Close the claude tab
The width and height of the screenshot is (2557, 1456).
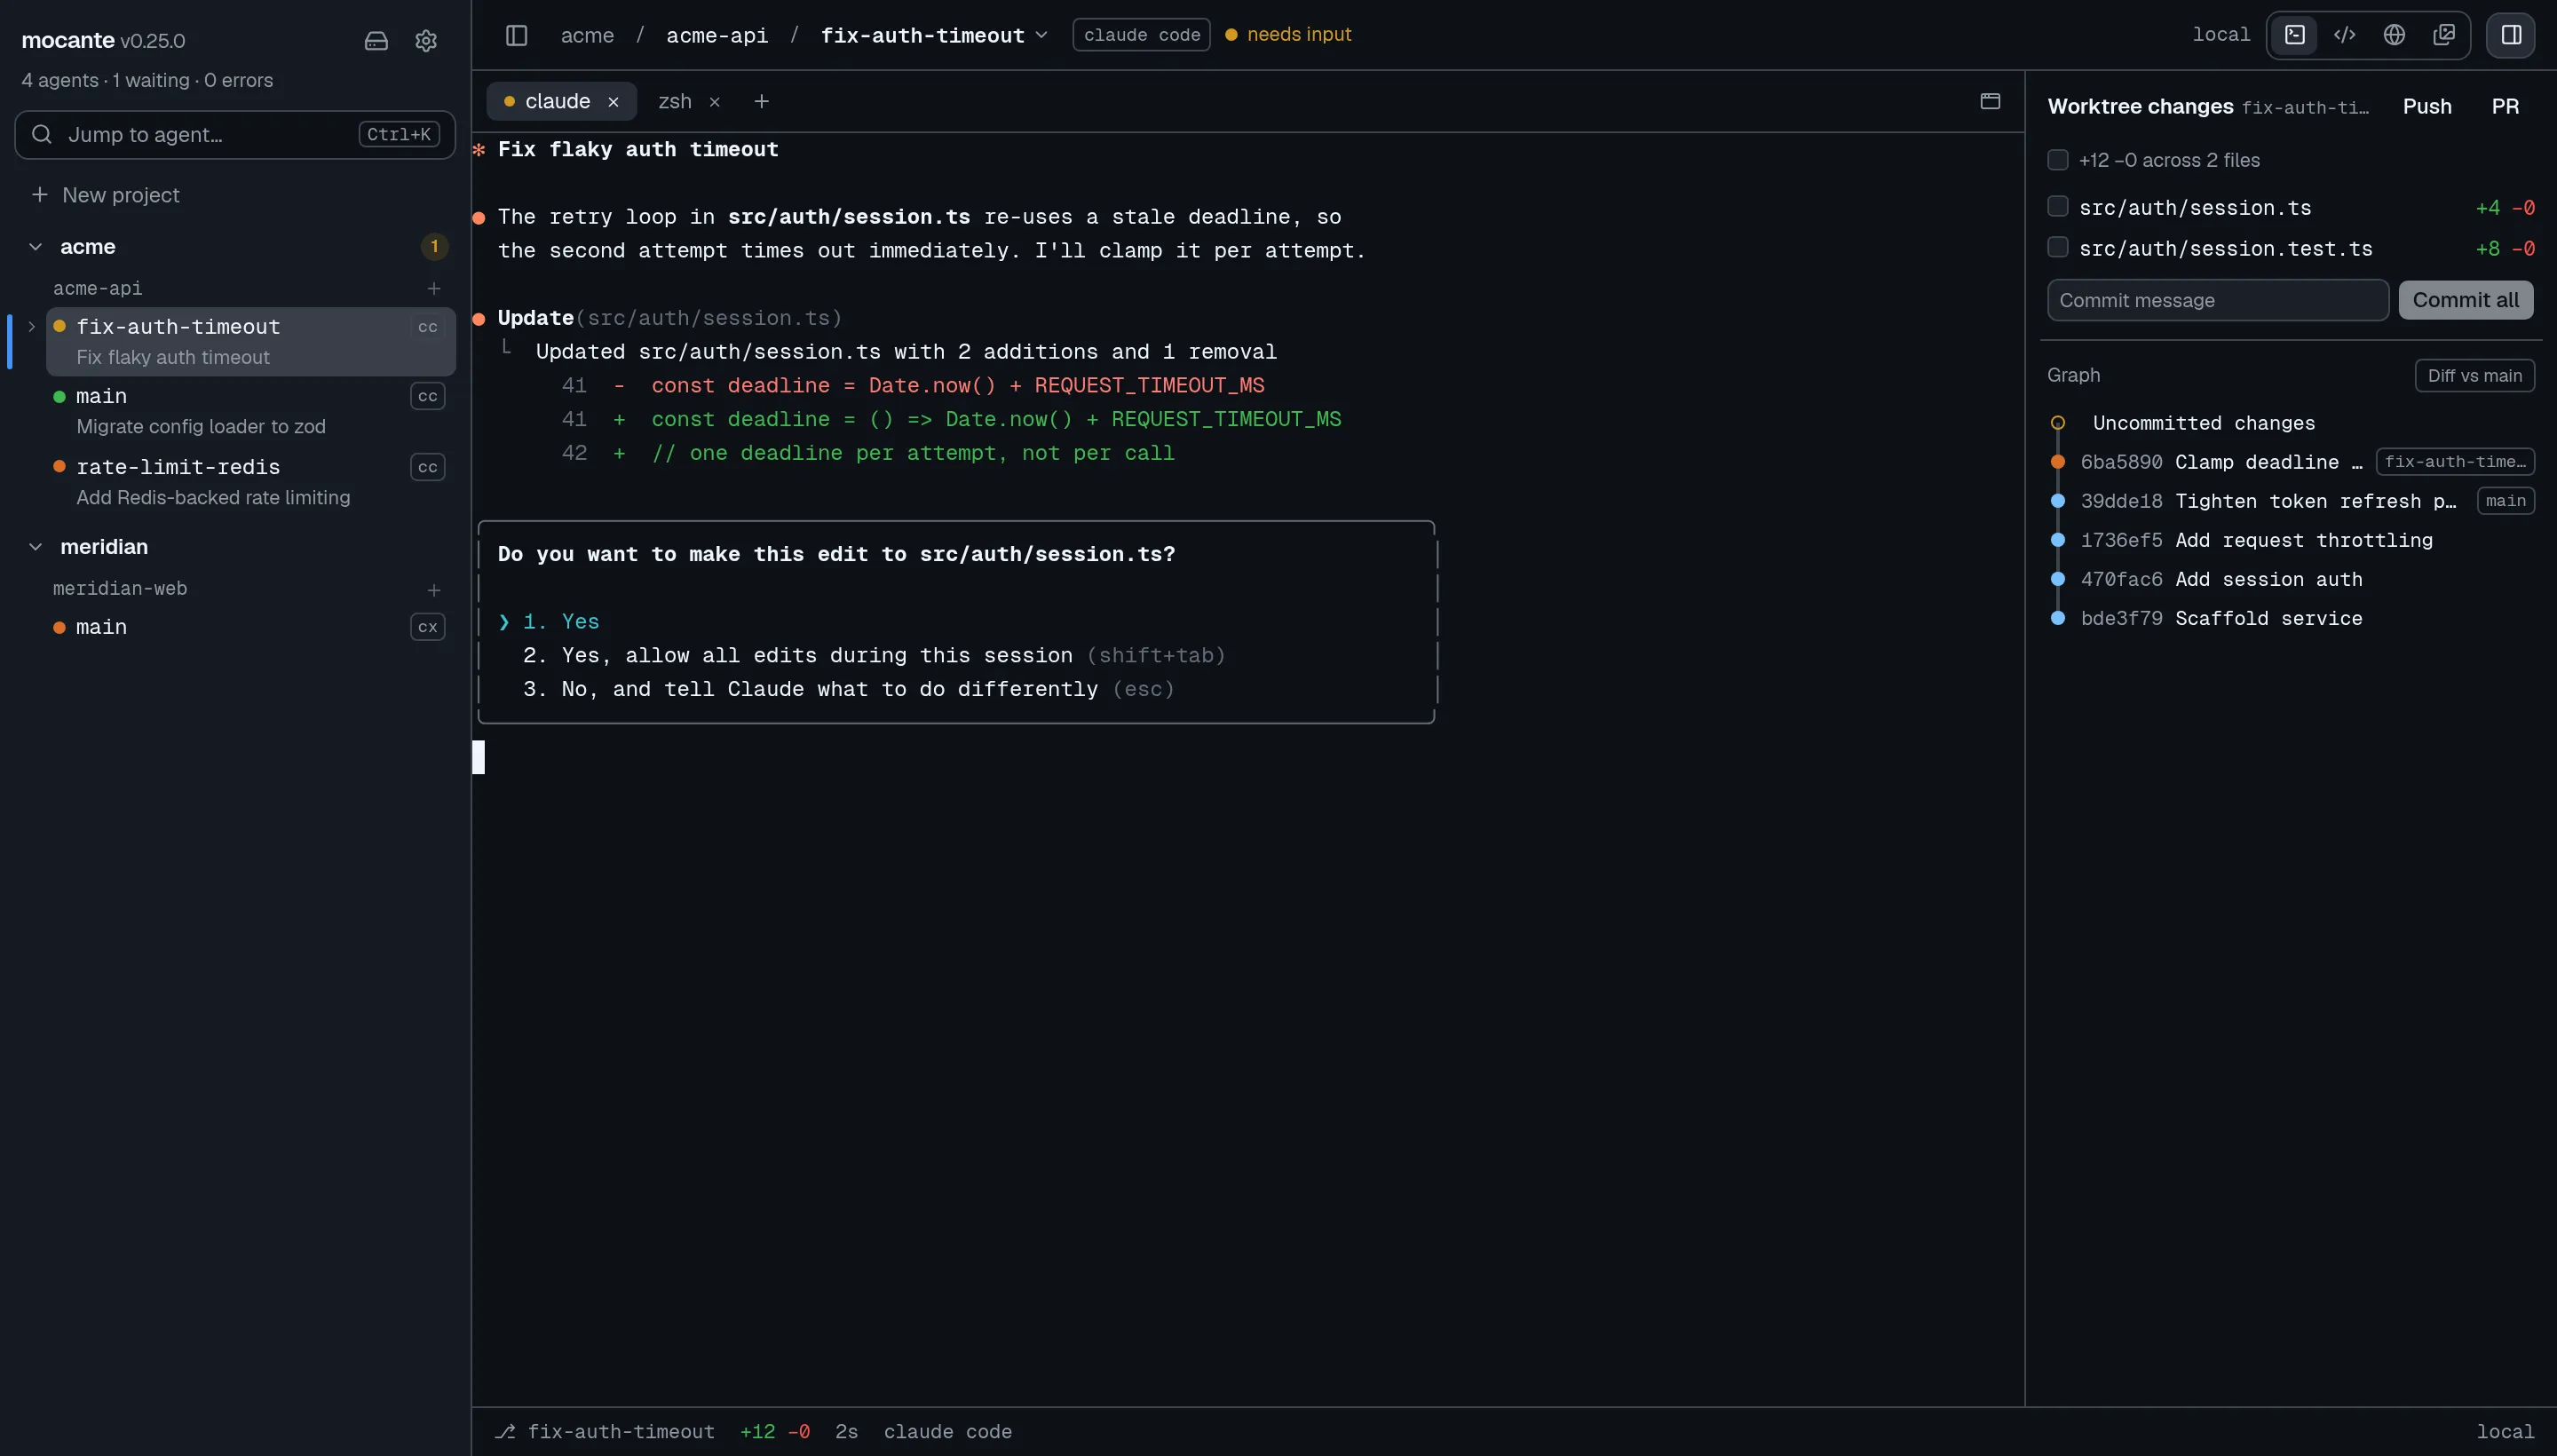[613, 102]
